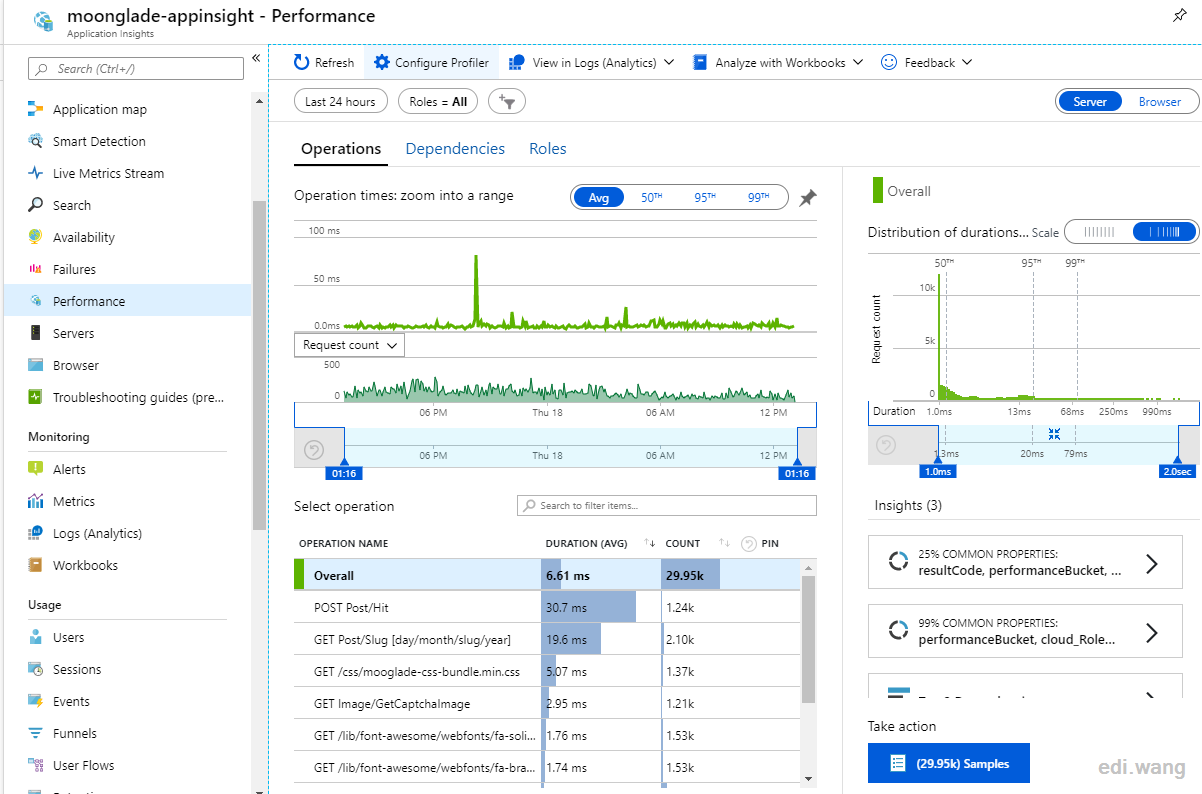Switch to the Operations tab
The image size is (1202, 794).
[x=341, y=149]
